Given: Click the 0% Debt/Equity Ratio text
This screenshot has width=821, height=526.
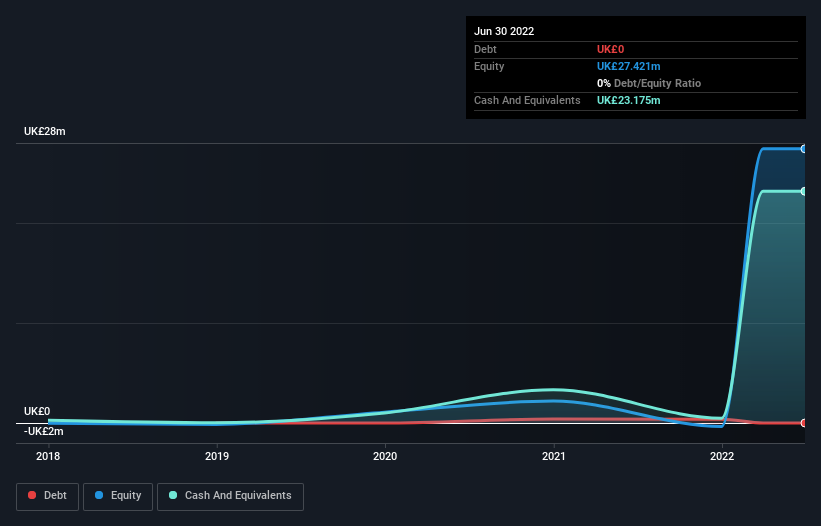Looking at the screenshot, I should pyautogui.click(x=649, y=83).
